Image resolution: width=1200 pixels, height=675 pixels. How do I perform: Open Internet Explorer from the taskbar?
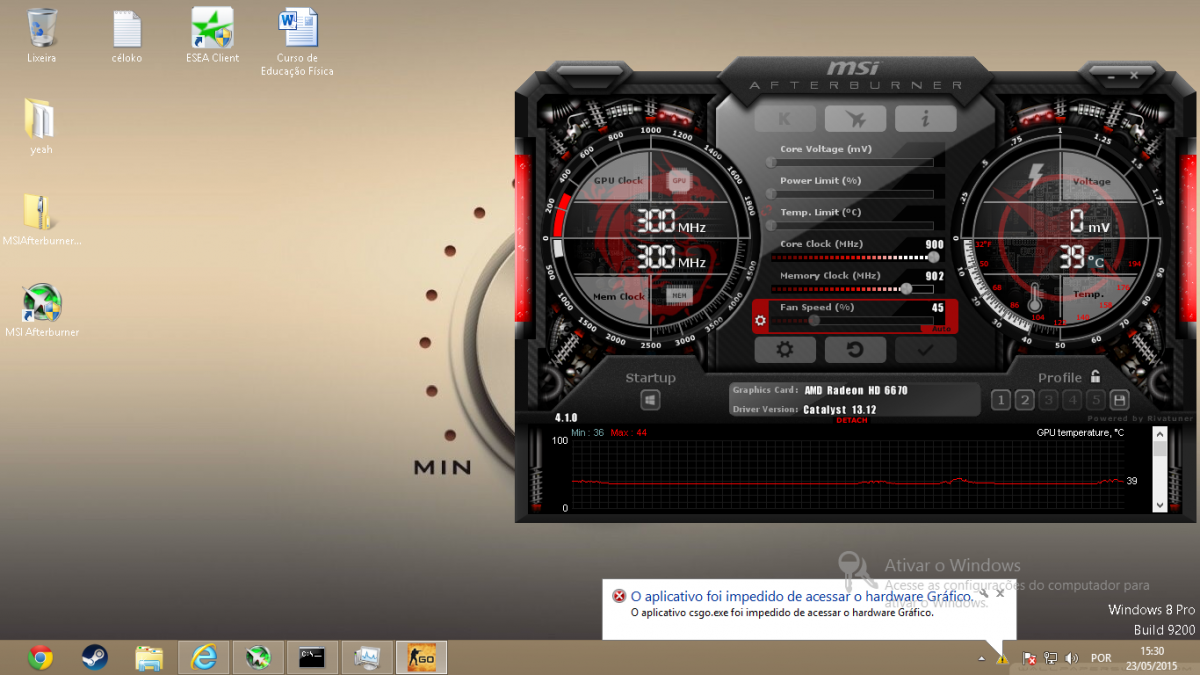(204, 658)
